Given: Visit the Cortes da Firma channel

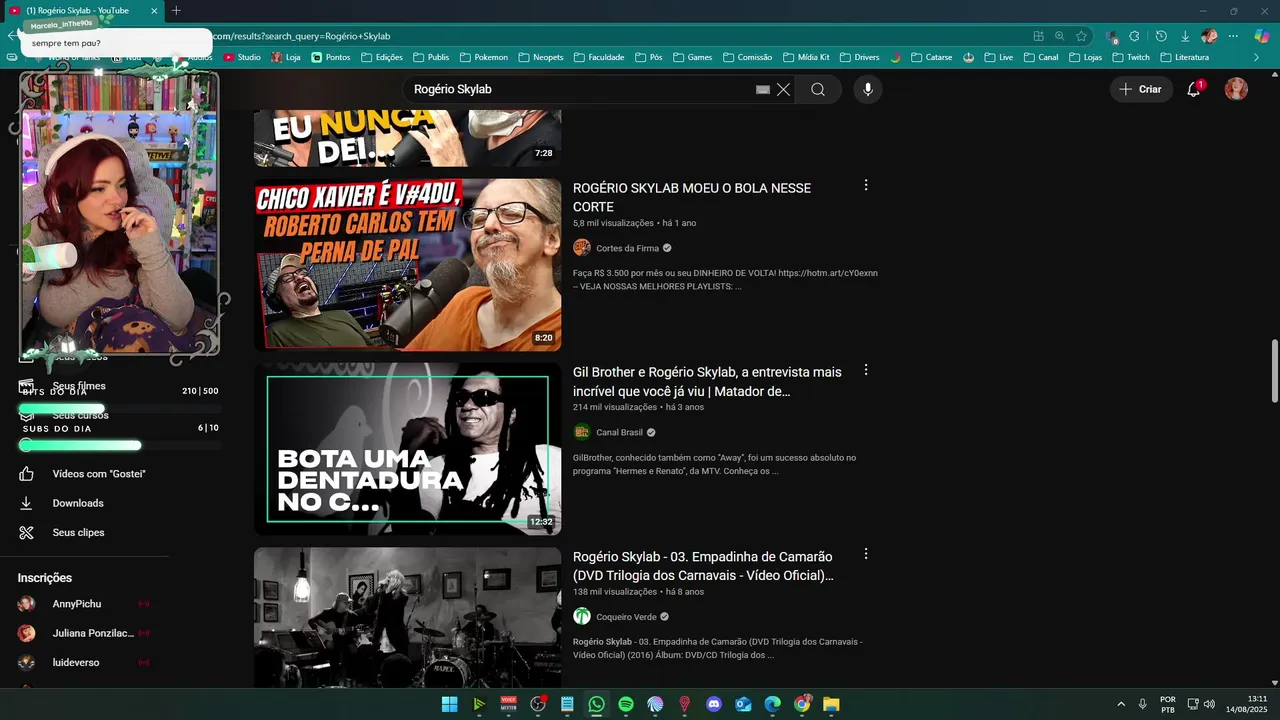Looking at the screenshot, I should coord(627,248).
